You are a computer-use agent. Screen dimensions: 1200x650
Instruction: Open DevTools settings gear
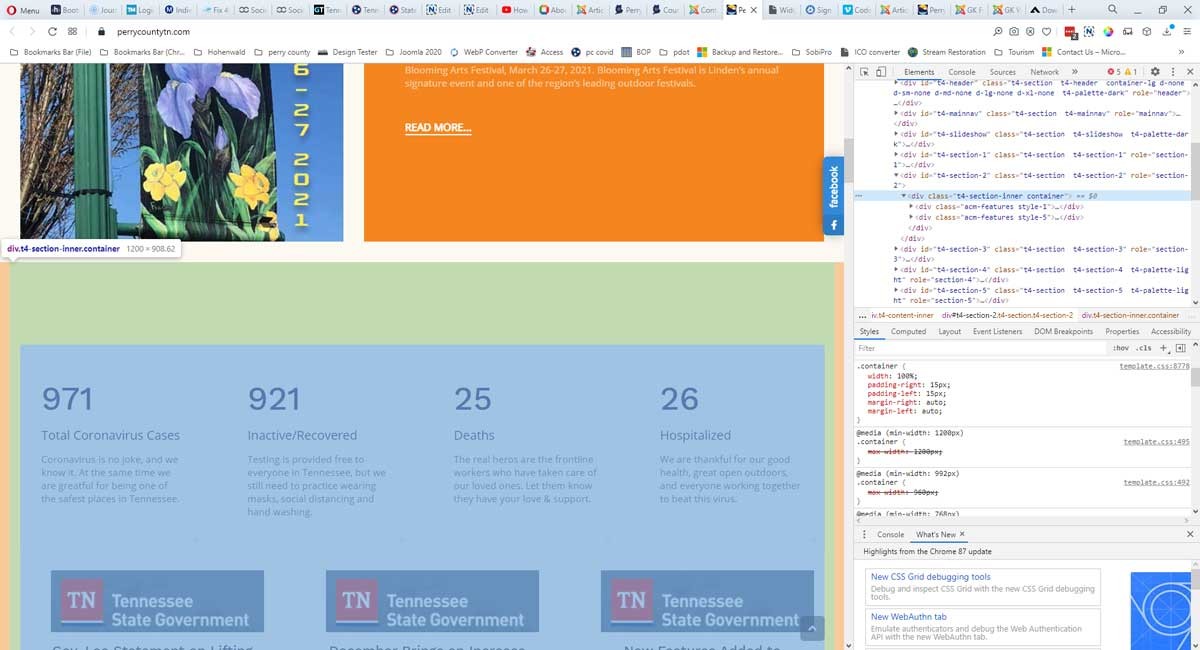tap(1155, 72)
